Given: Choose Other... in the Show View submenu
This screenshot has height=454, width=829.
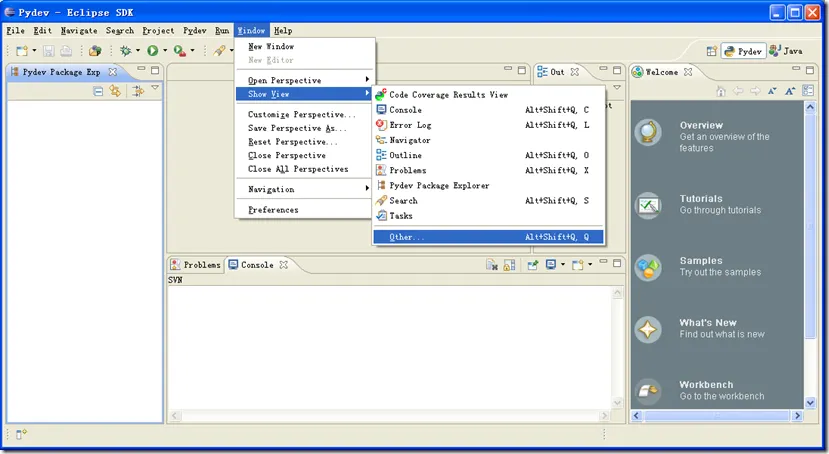Looking at the screenshot, I should (x=488, y=237).
